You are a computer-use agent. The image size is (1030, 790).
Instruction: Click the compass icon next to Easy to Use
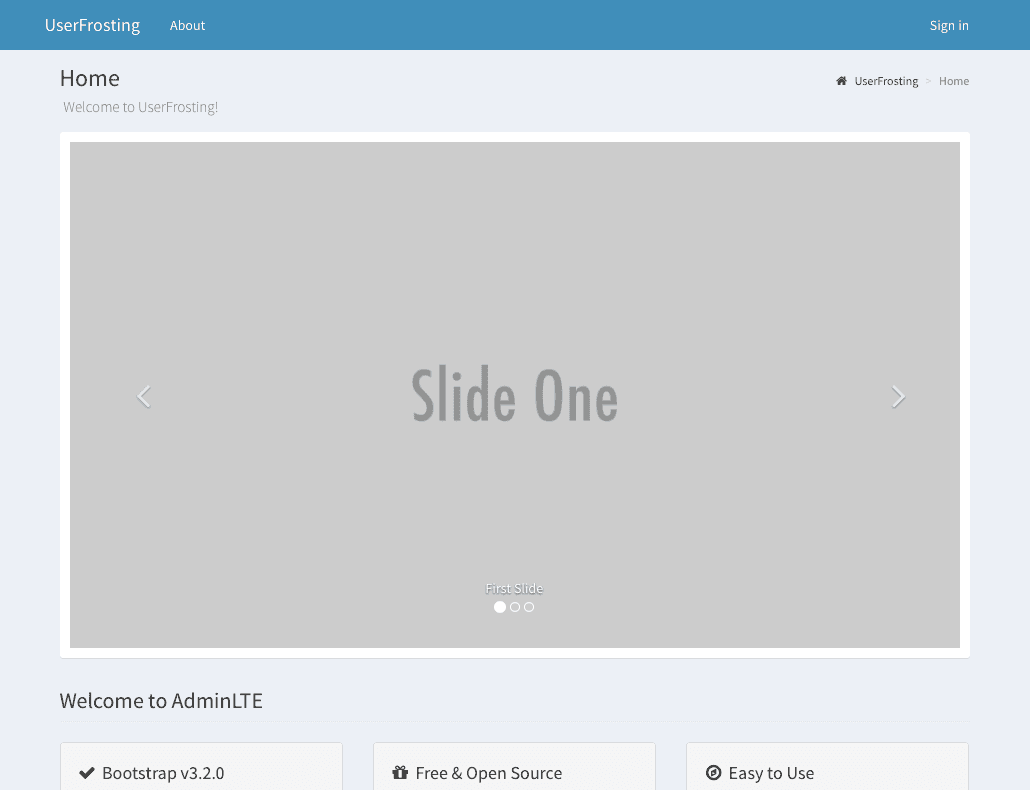tap(713, 772)
